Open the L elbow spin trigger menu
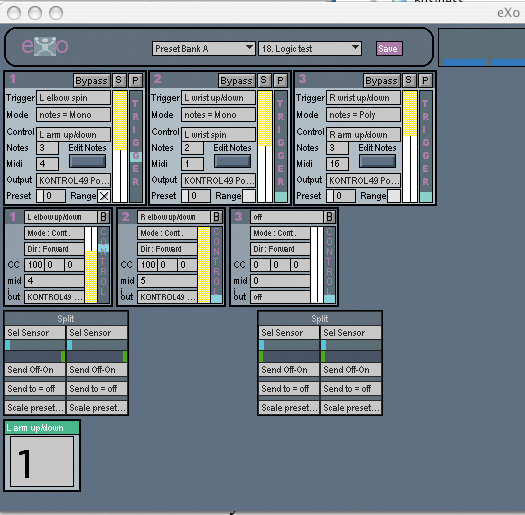525x515 pixels. click(73, 98)
